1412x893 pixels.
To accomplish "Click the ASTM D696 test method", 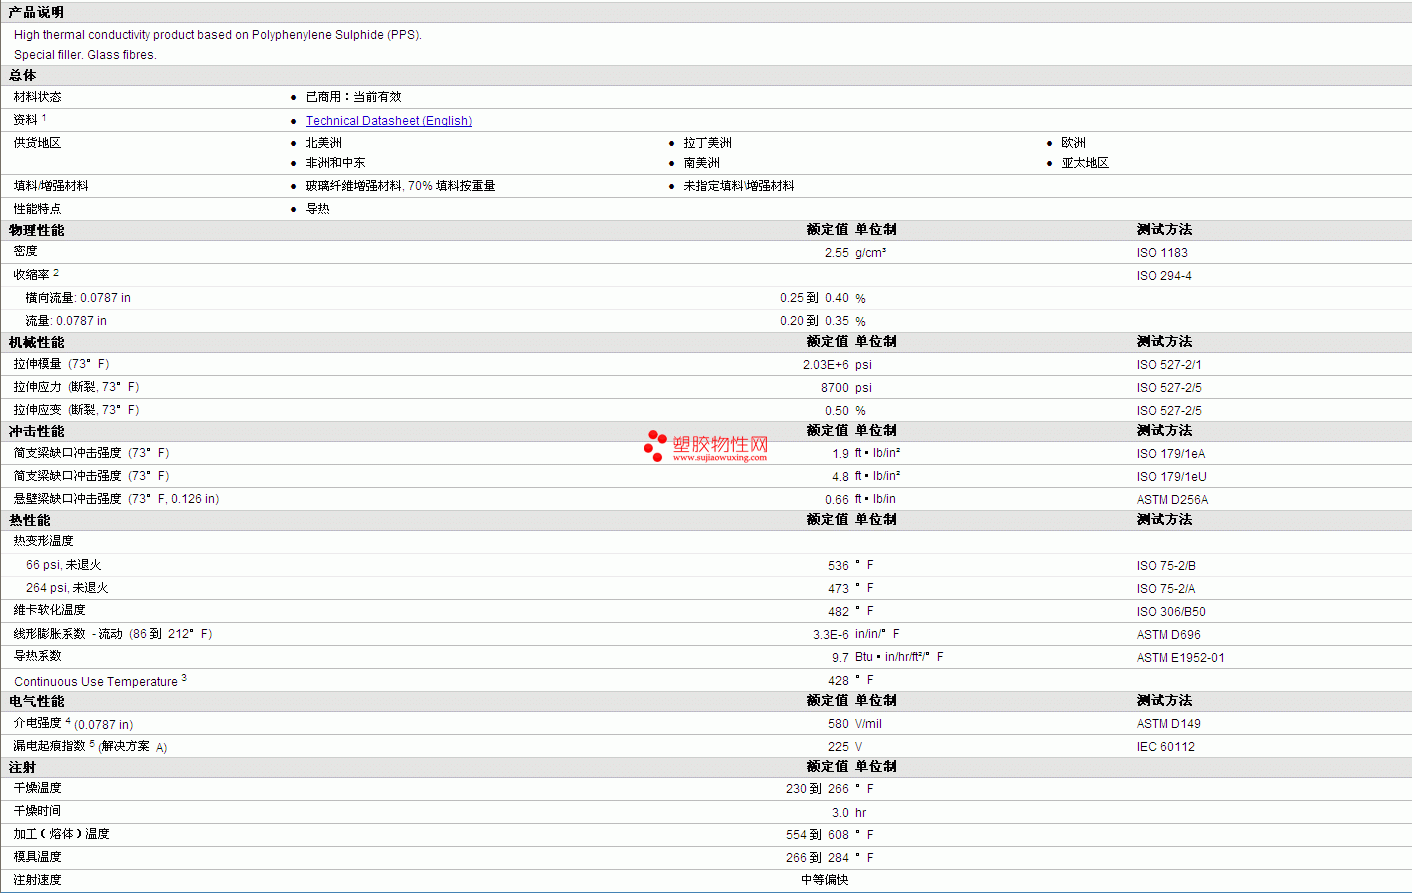I will (x=1169, y=635).
